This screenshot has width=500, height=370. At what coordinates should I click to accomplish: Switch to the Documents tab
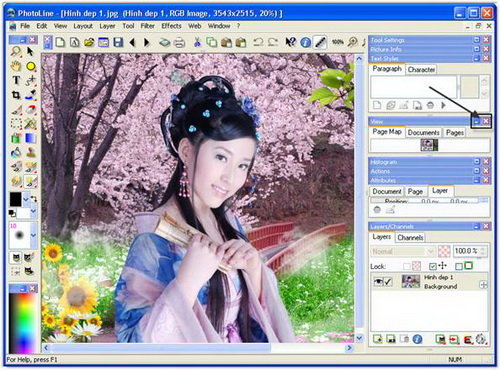coord(423,133)
